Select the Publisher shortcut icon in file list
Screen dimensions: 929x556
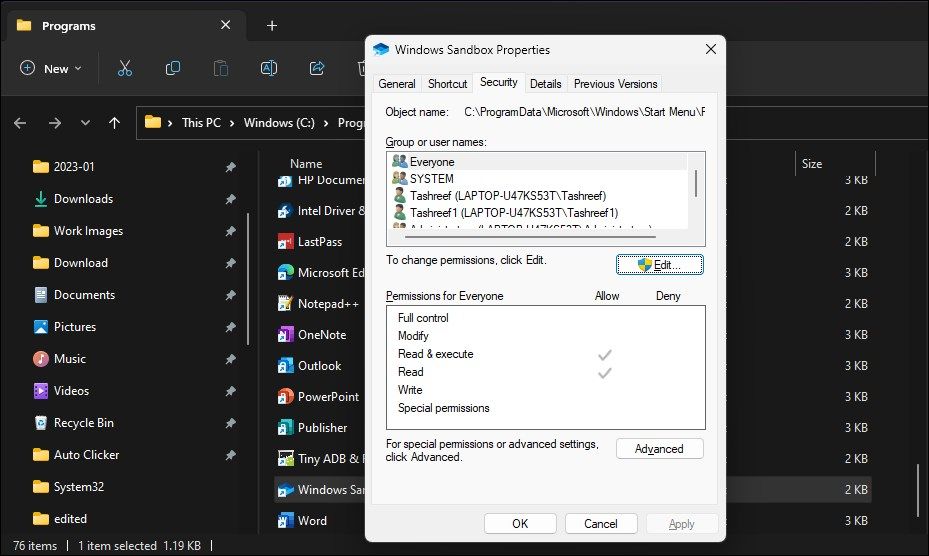[x=286, y=427]
